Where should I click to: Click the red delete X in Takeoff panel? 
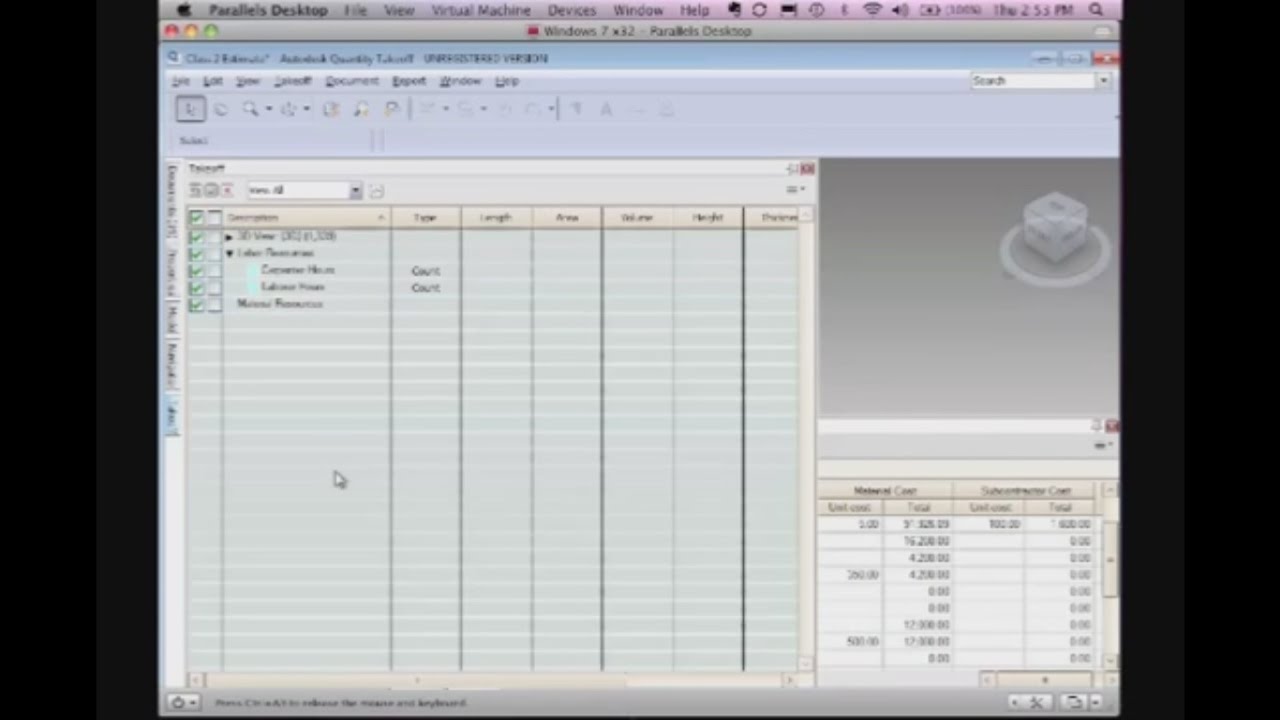[227, 190]
